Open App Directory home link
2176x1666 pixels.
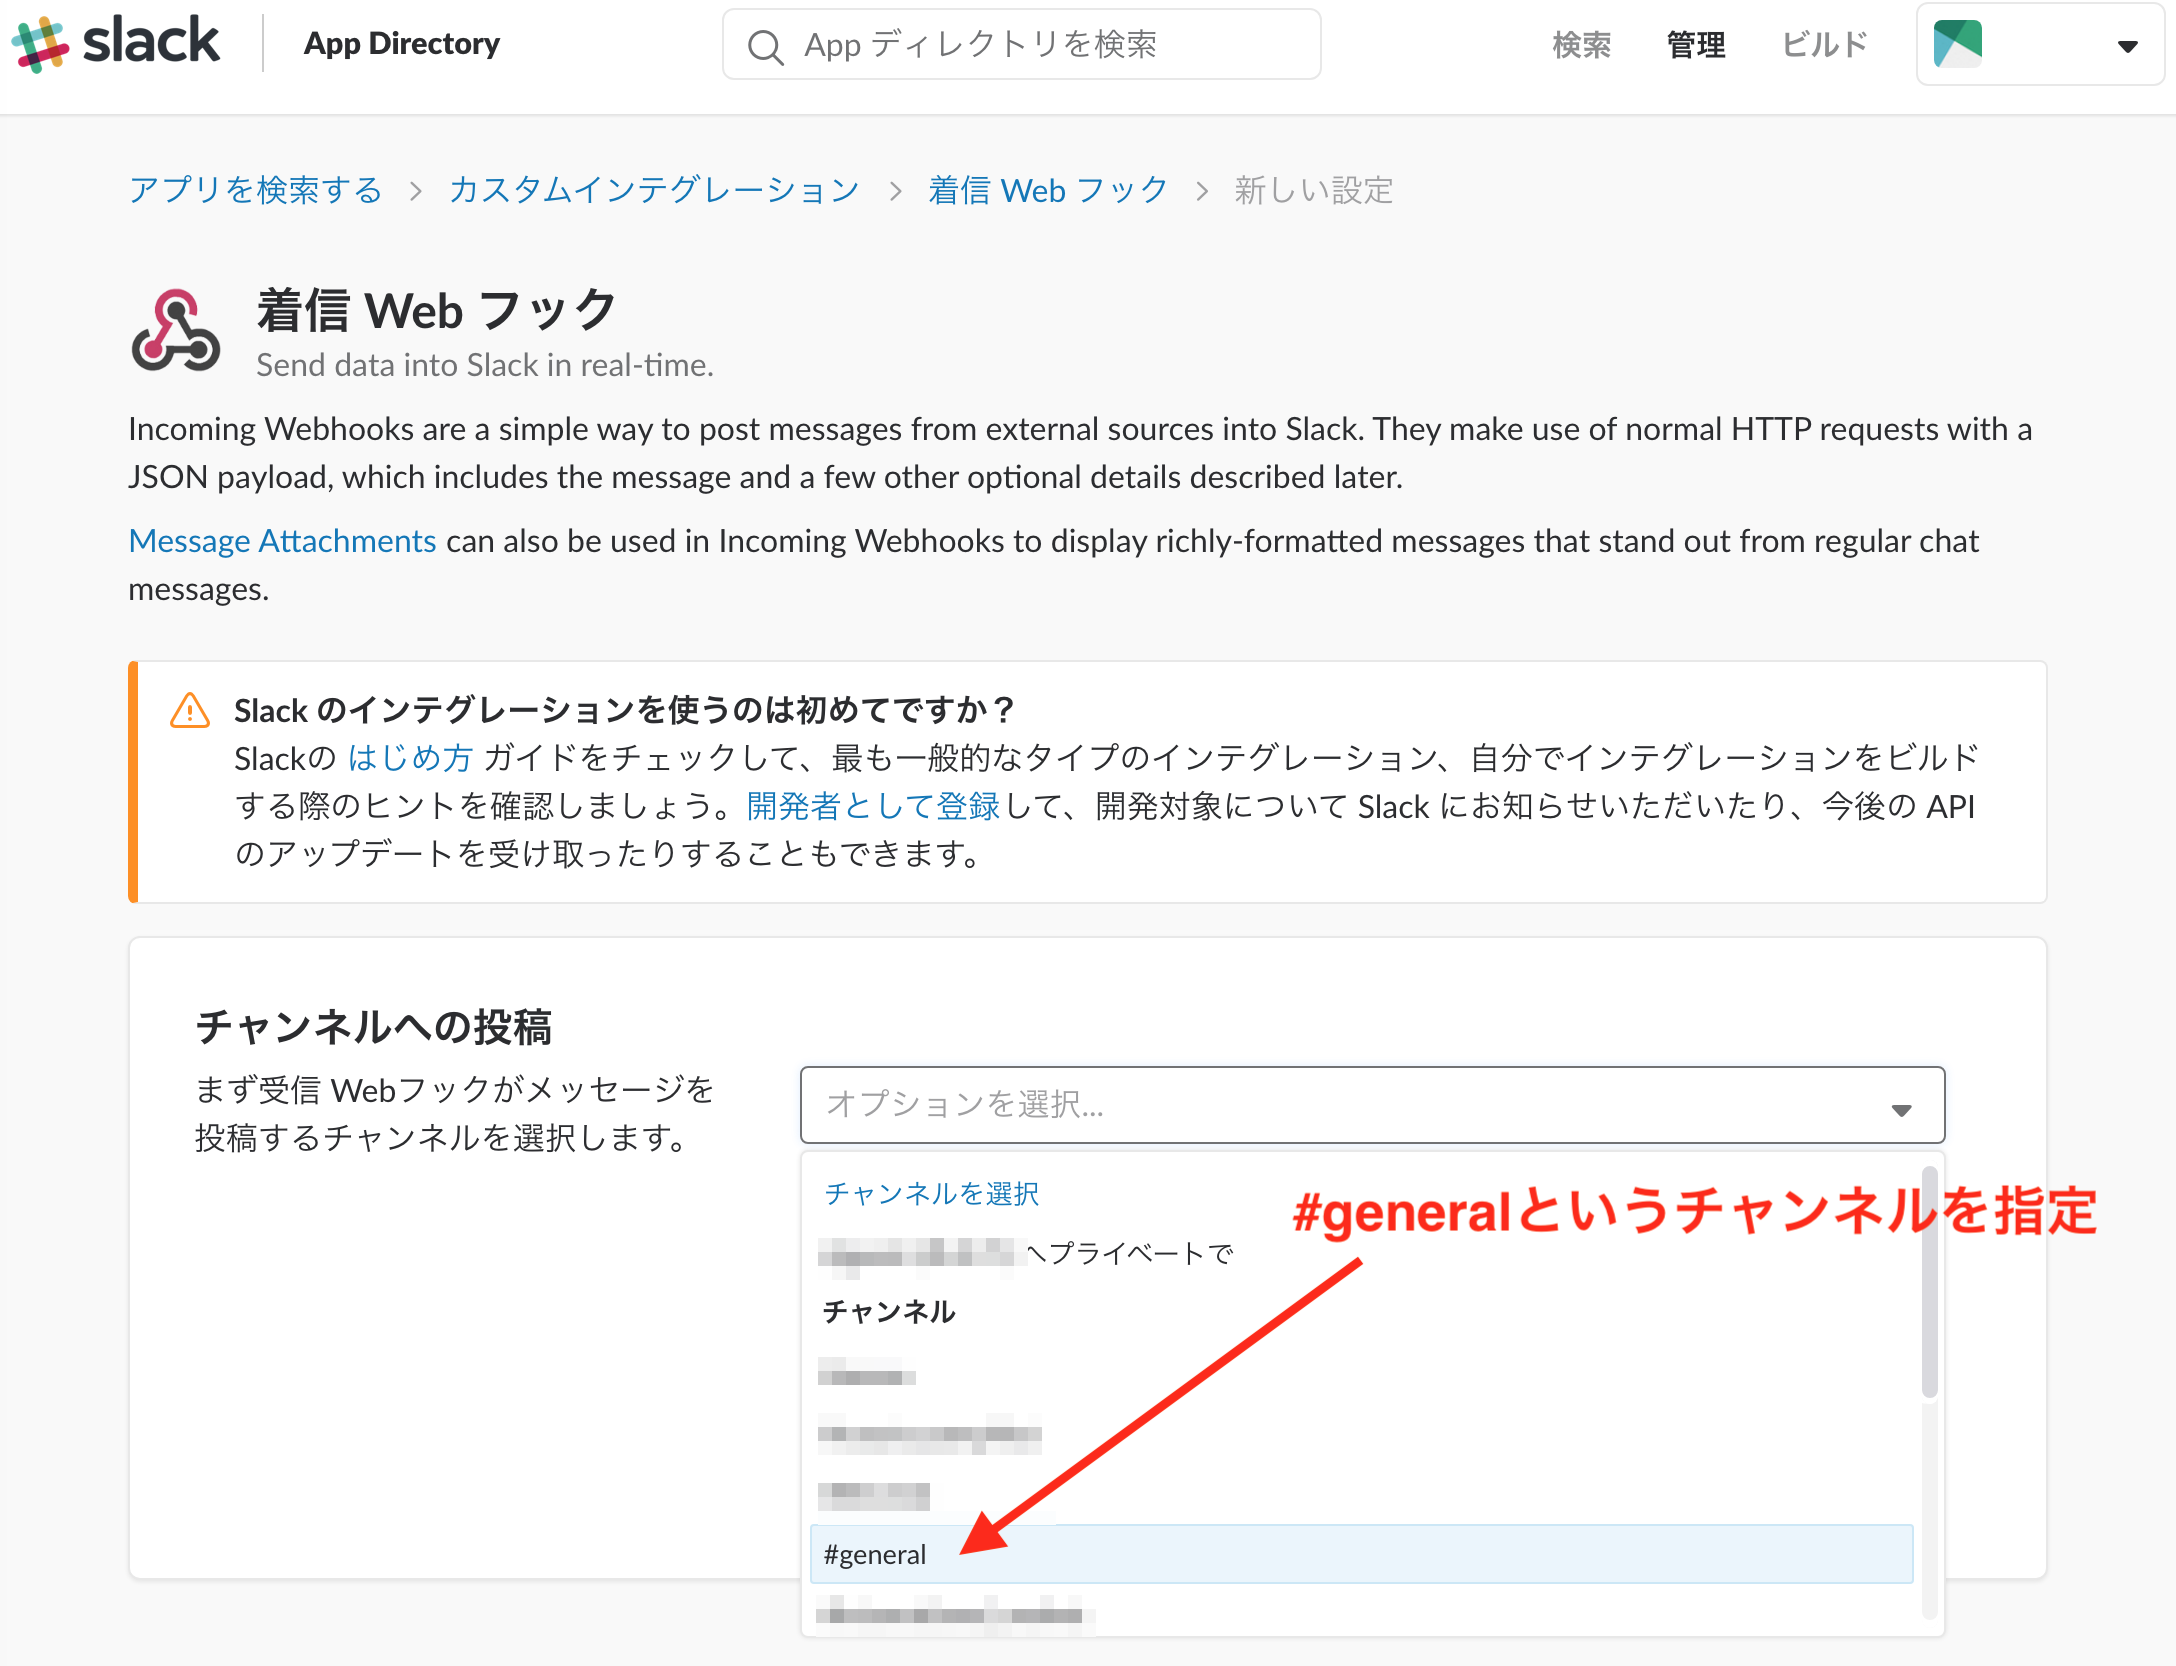[402, 44]
